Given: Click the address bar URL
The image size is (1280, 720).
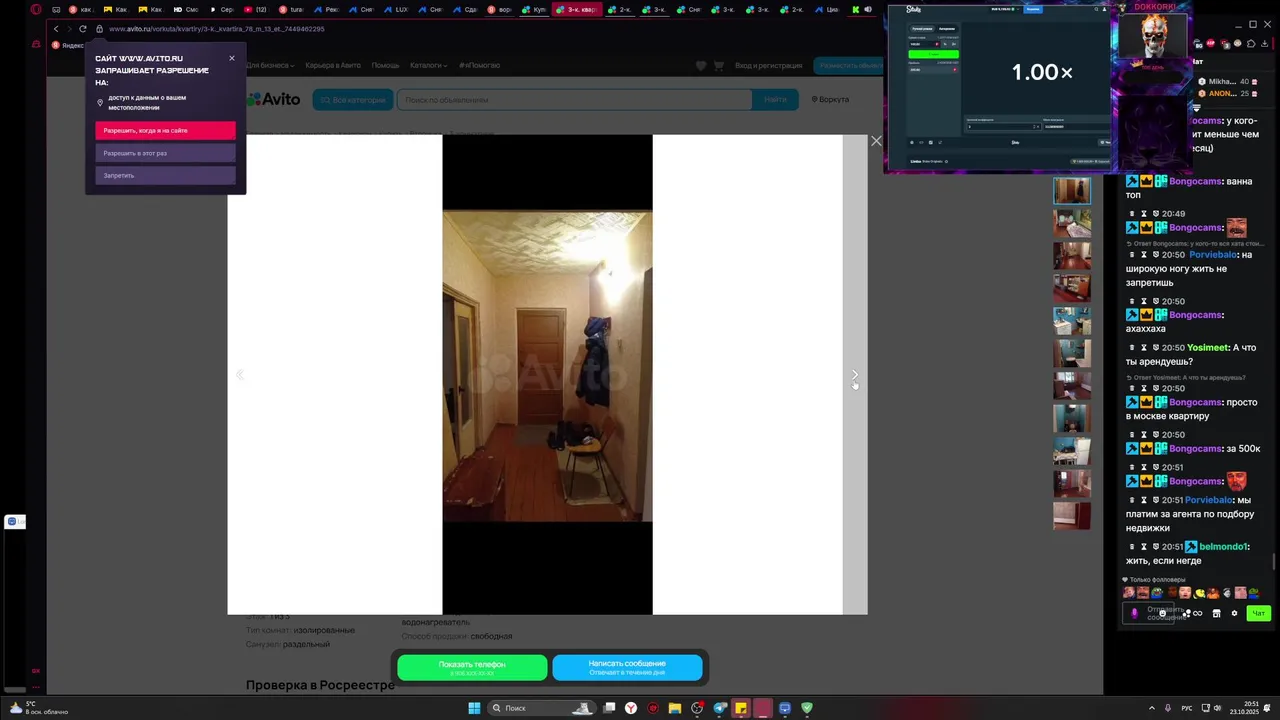Looking at the screenshot, I should coord(217,29).
